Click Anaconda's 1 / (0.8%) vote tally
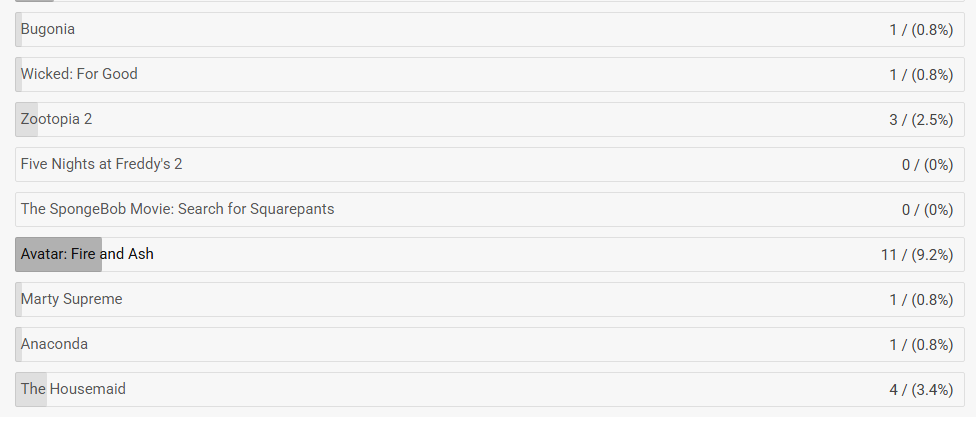 921,345
